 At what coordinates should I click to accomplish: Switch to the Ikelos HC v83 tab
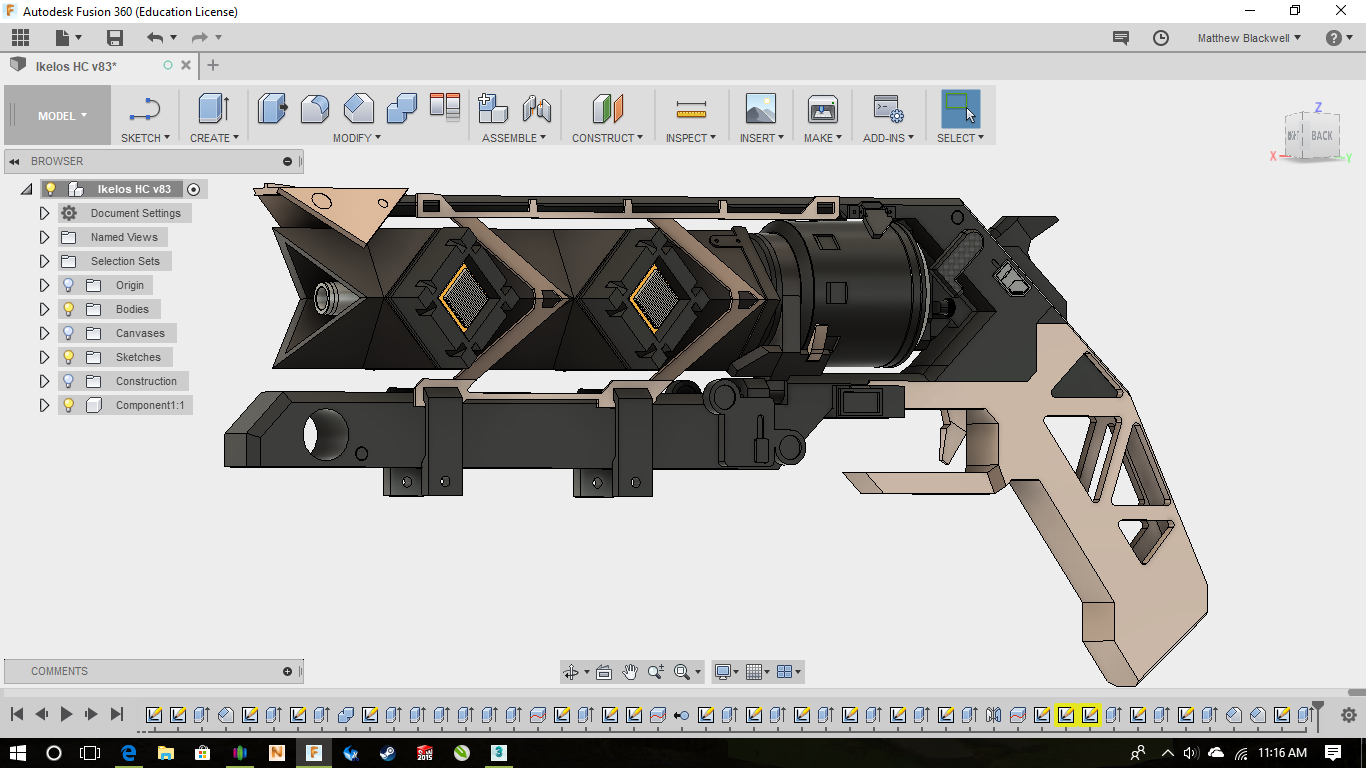pyautogui.click(x=76, y=66)
